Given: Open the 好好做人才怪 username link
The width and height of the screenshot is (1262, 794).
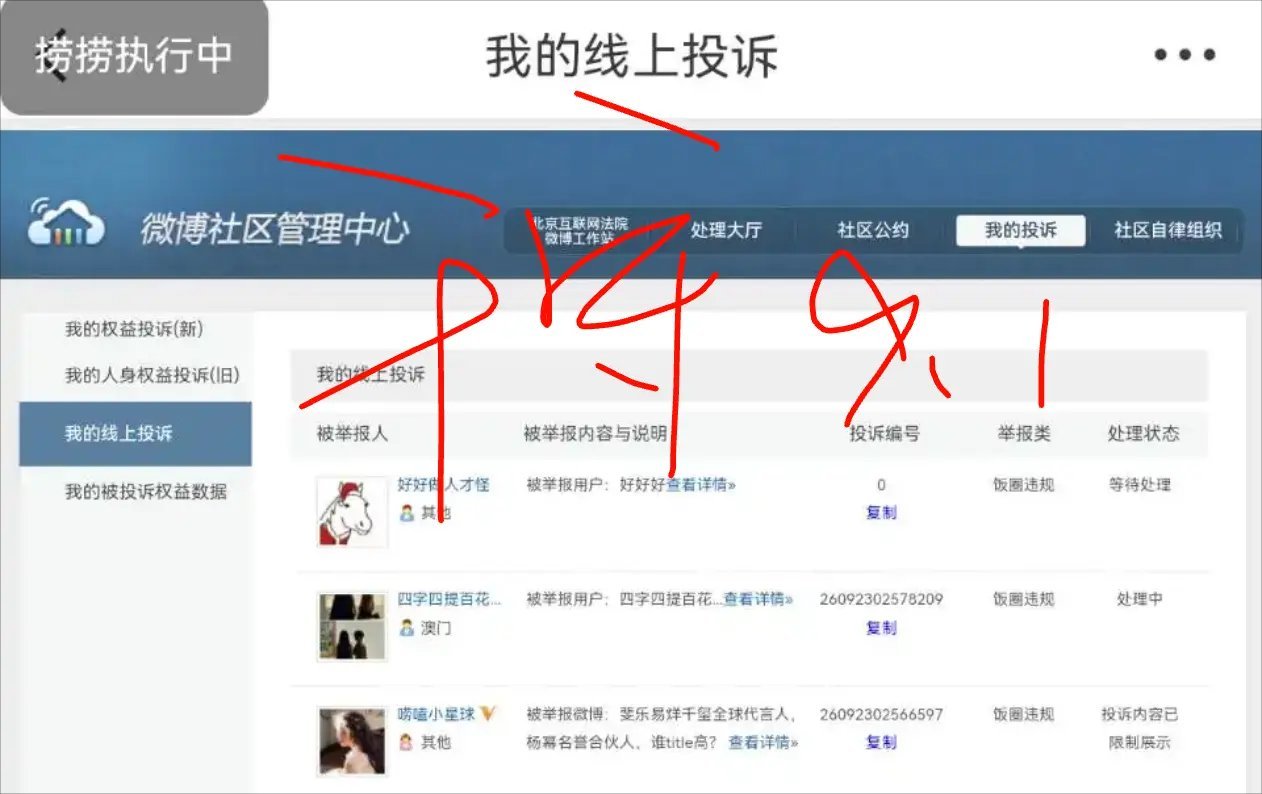Looking at the screenshot, I should pyautogui.click(x=444, y=485).
